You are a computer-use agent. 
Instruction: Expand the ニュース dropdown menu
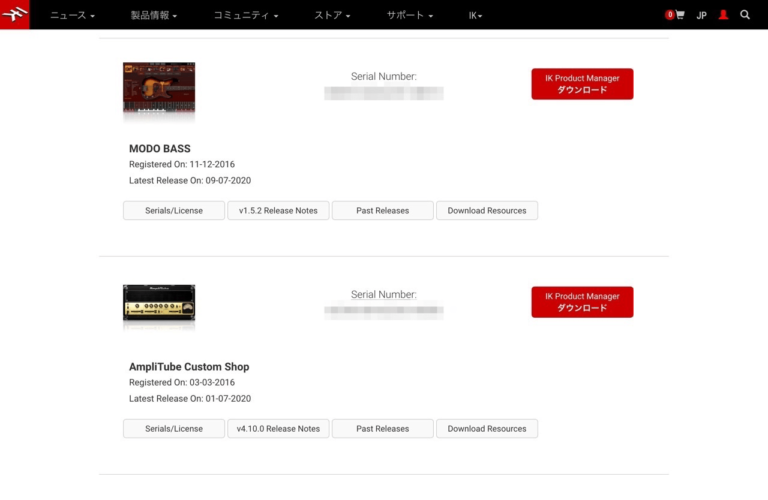click(72, 16)
